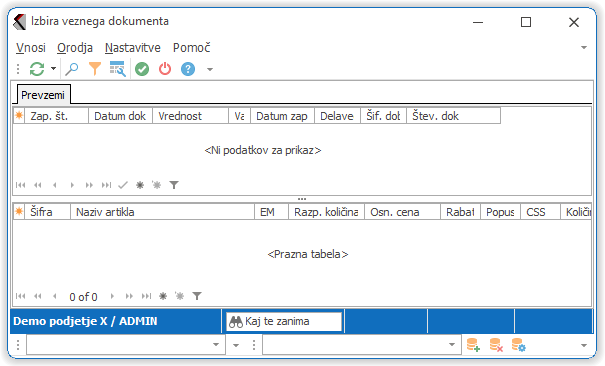This screenshot has height=366, width=605.
Task: Open the bottom-left combo box
Action: (x=126, y=345)
